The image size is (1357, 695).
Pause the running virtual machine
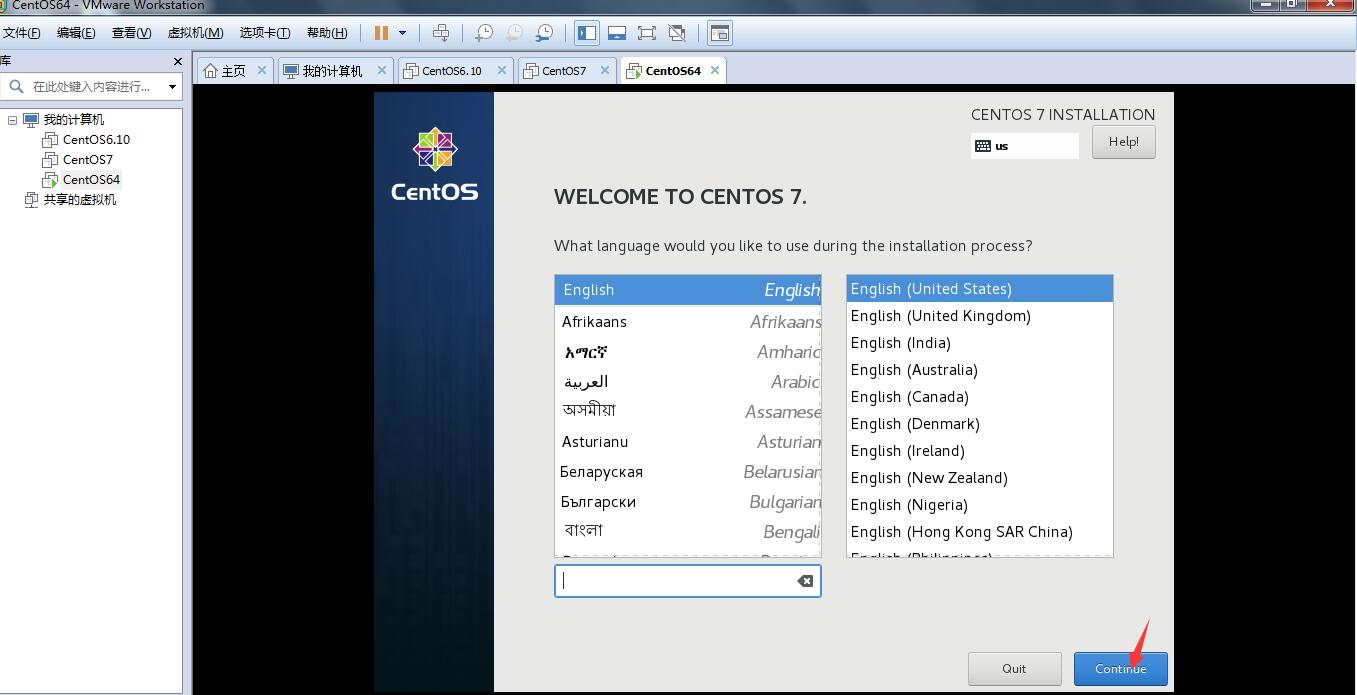point(381,33)
